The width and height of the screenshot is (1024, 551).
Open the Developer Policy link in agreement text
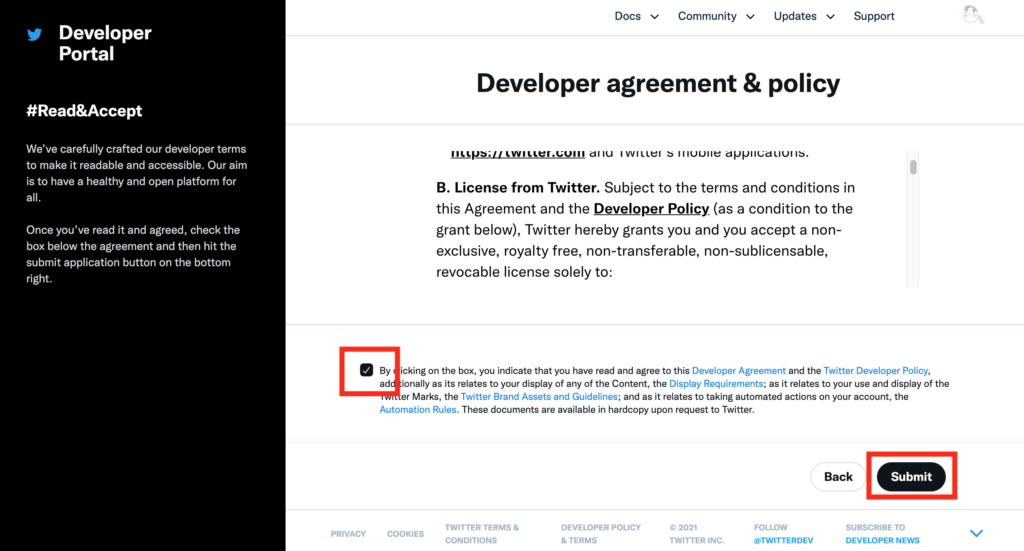(651, 208)
